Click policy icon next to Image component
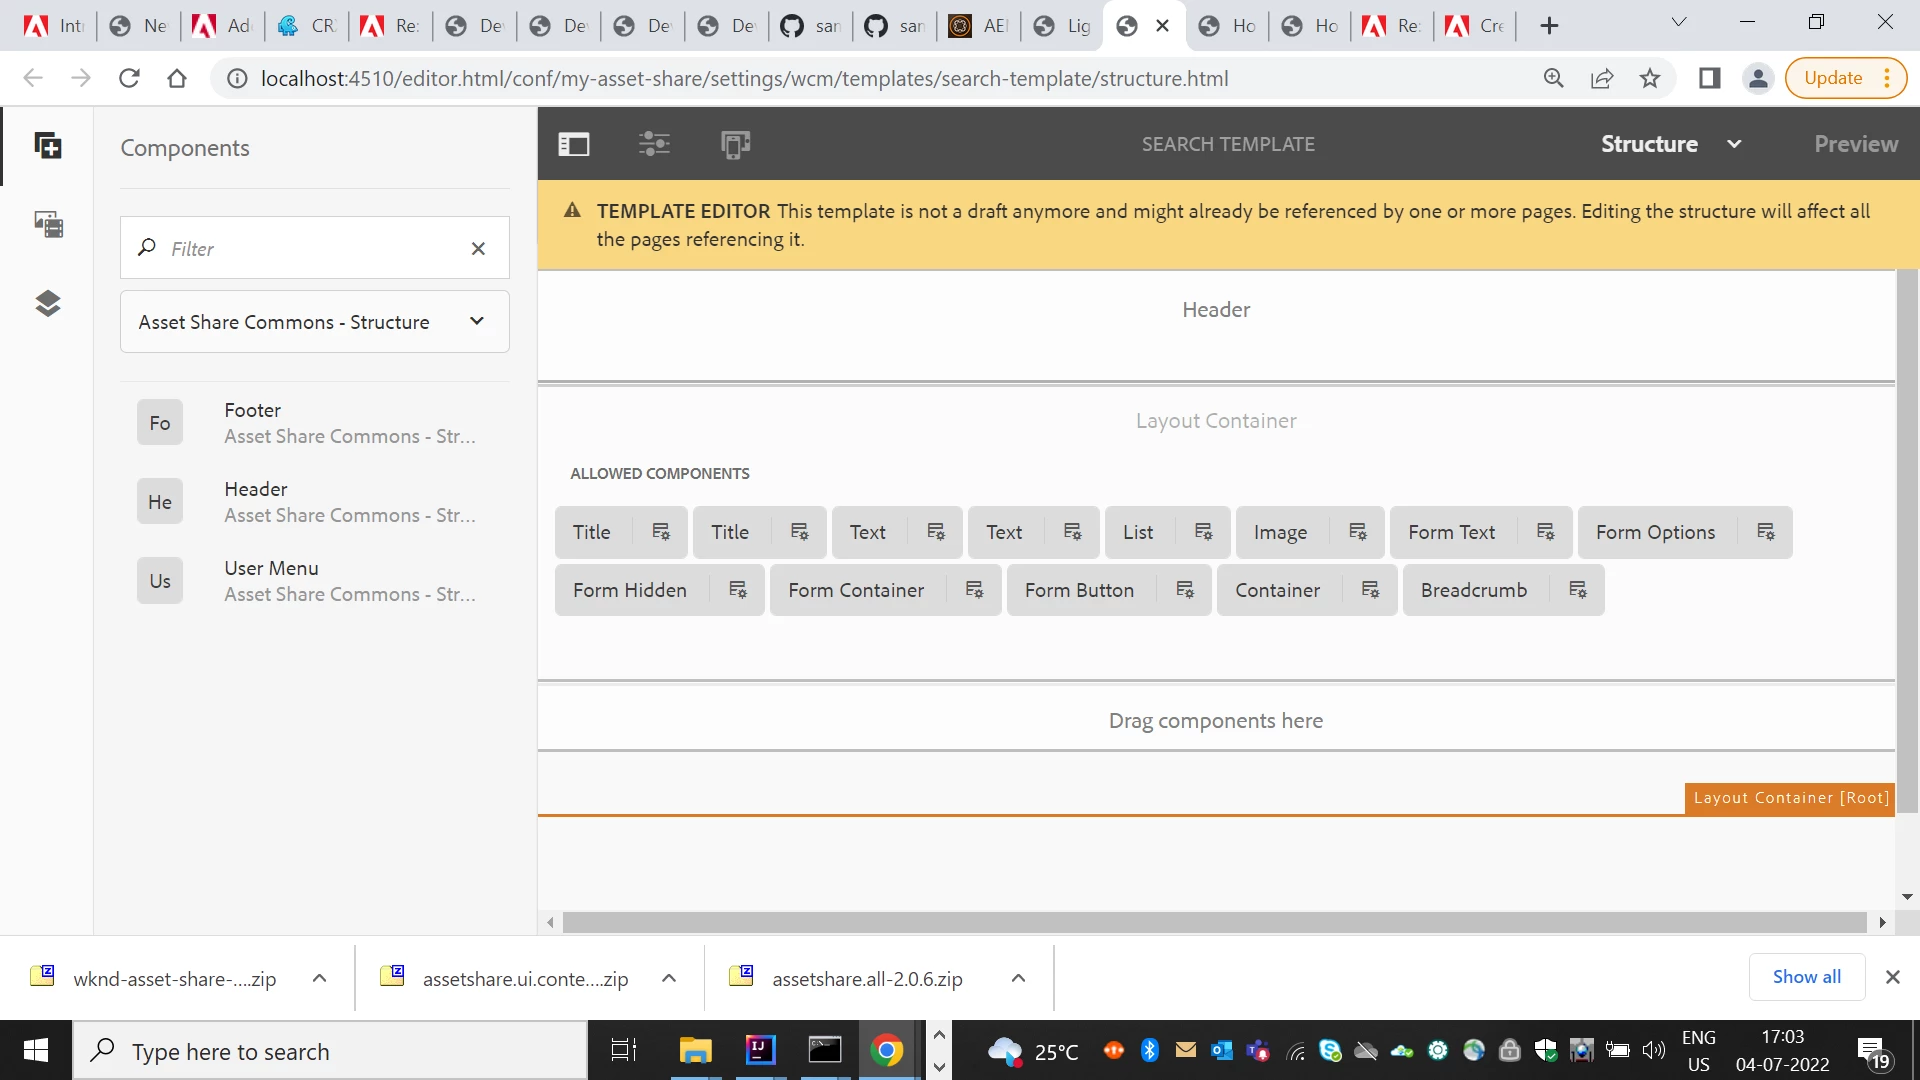Viewport: 1920px width, 1080px height. (x=1358, y=532)
